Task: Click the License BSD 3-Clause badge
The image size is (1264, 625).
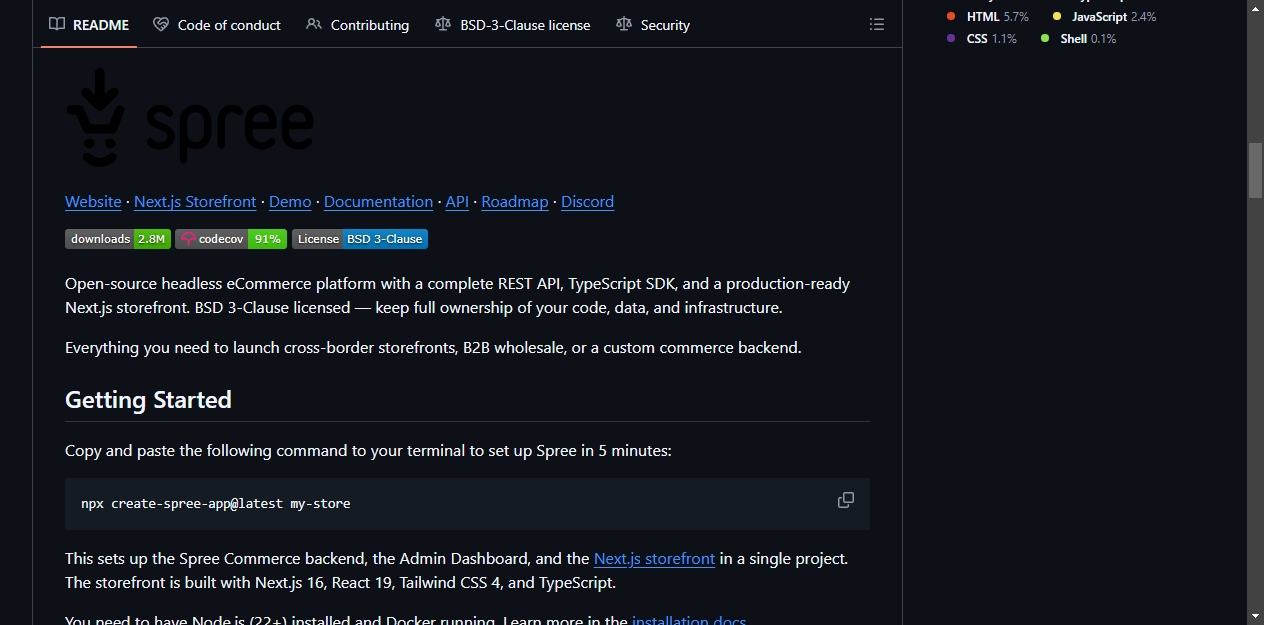Action: click(360, 239)
